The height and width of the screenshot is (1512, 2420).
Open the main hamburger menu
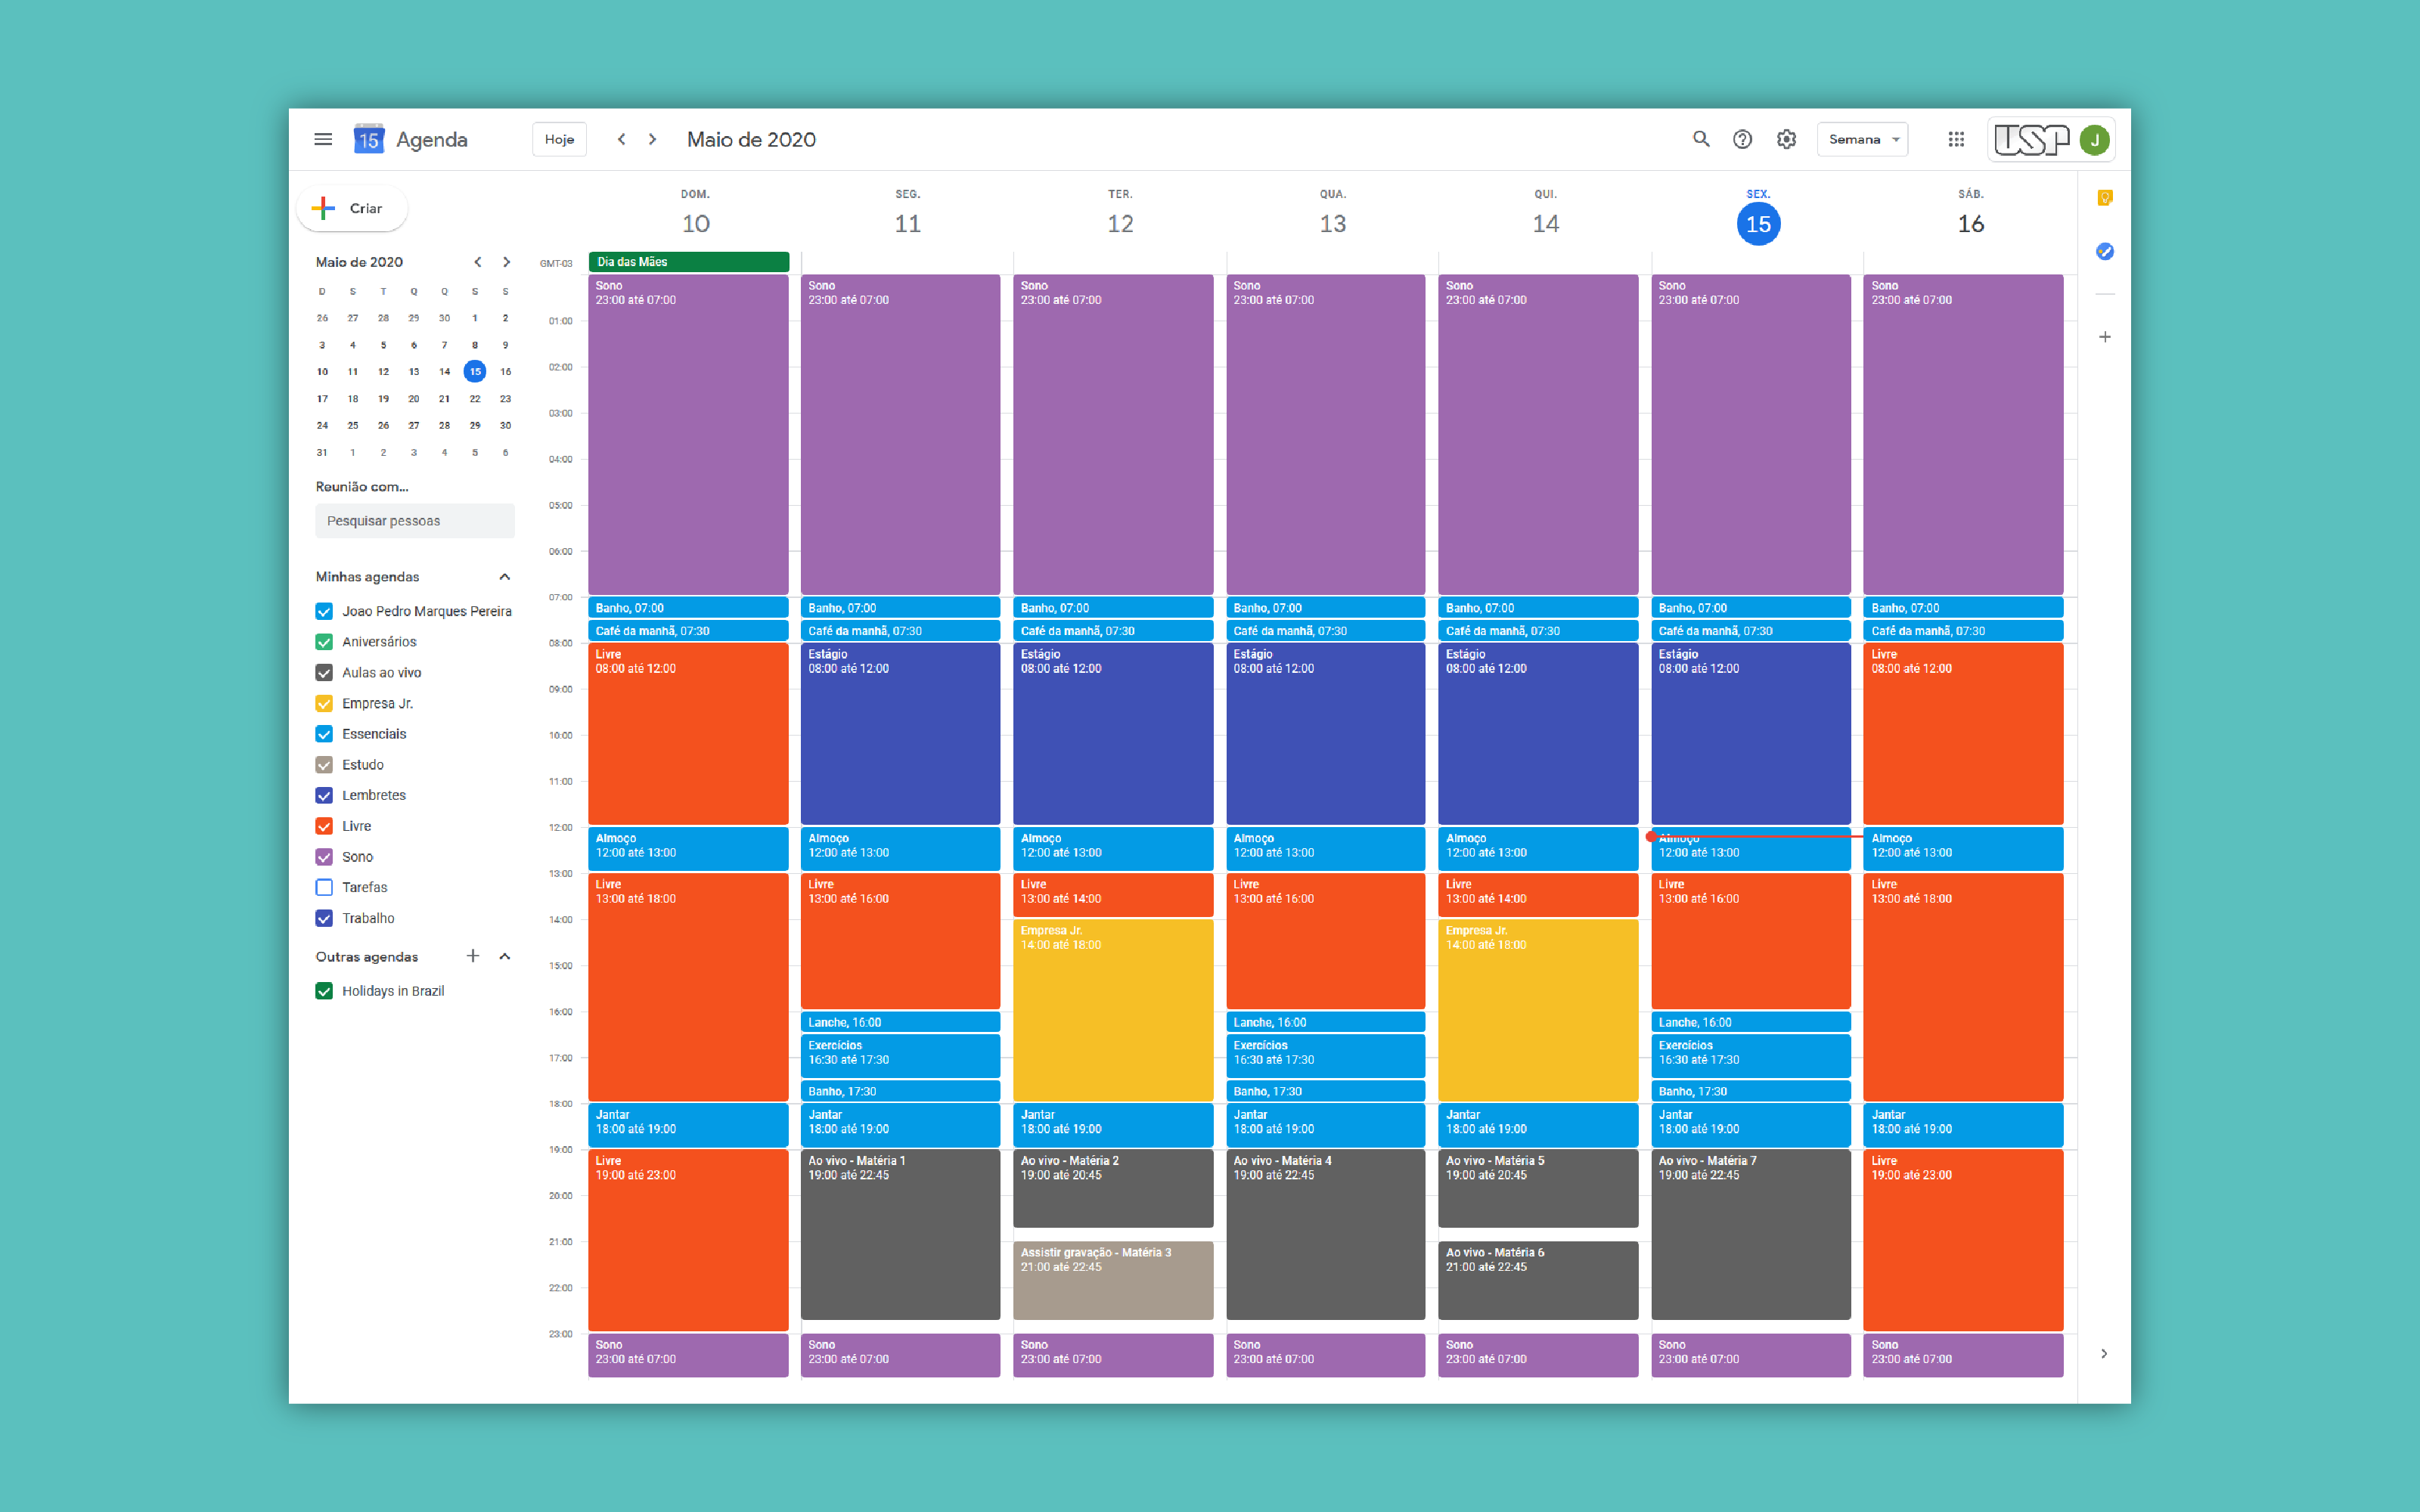tap(323, 139)
